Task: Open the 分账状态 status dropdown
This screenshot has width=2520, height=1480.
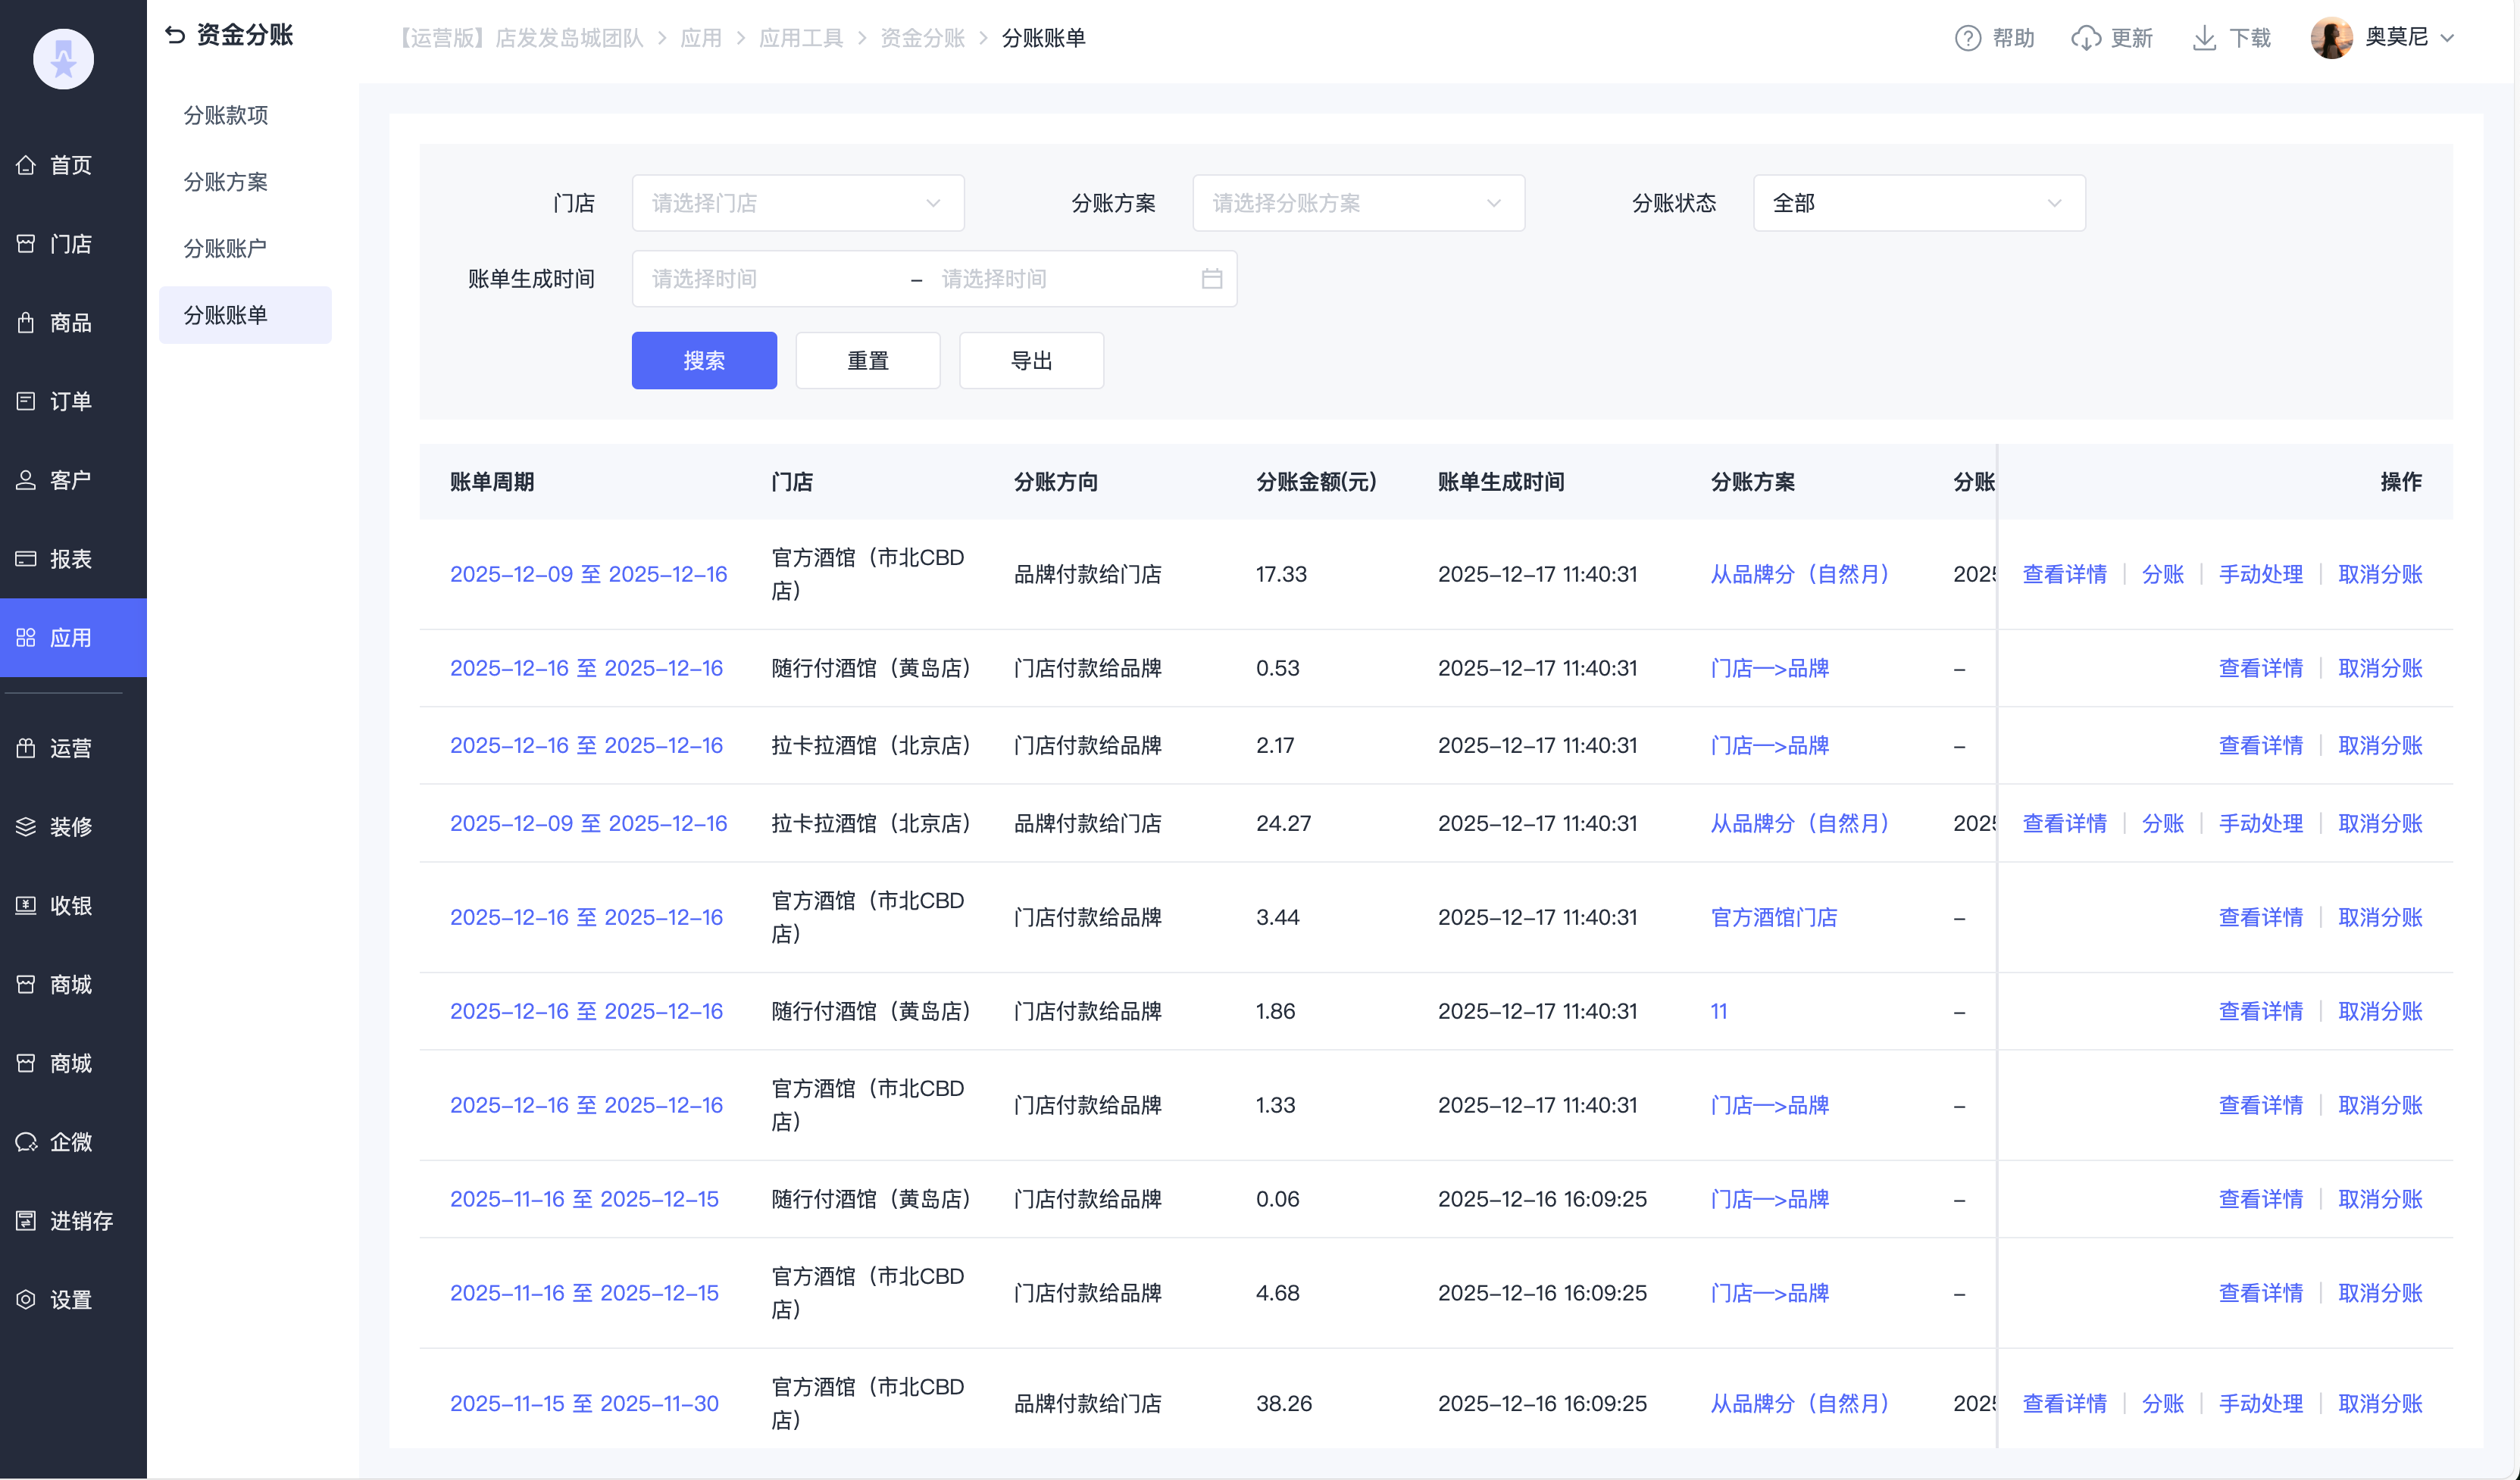Action: click(x=1918, y=203)
